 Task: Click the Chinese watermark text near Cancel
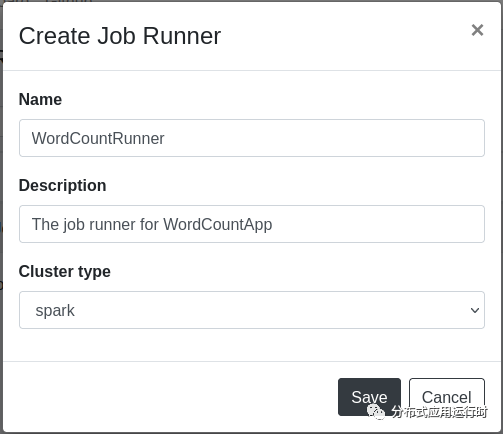click(x=439, y=412)
